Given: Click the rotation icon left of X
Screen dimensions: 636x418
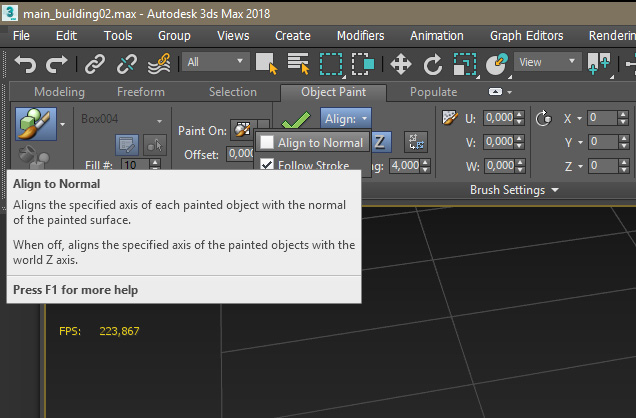Looking at the screenshot, I should click(x=544, y=118).
